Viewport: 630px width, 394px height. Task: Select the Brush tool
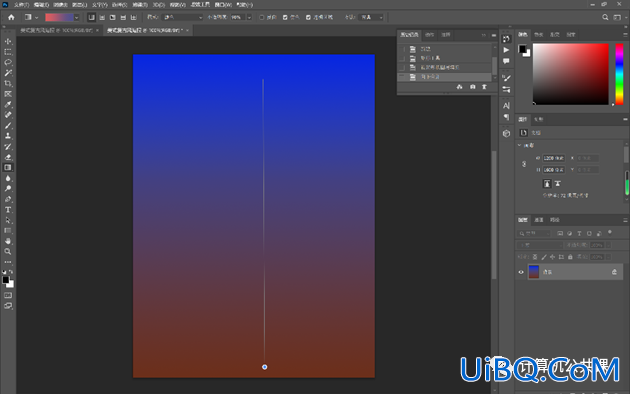(8, 125)
